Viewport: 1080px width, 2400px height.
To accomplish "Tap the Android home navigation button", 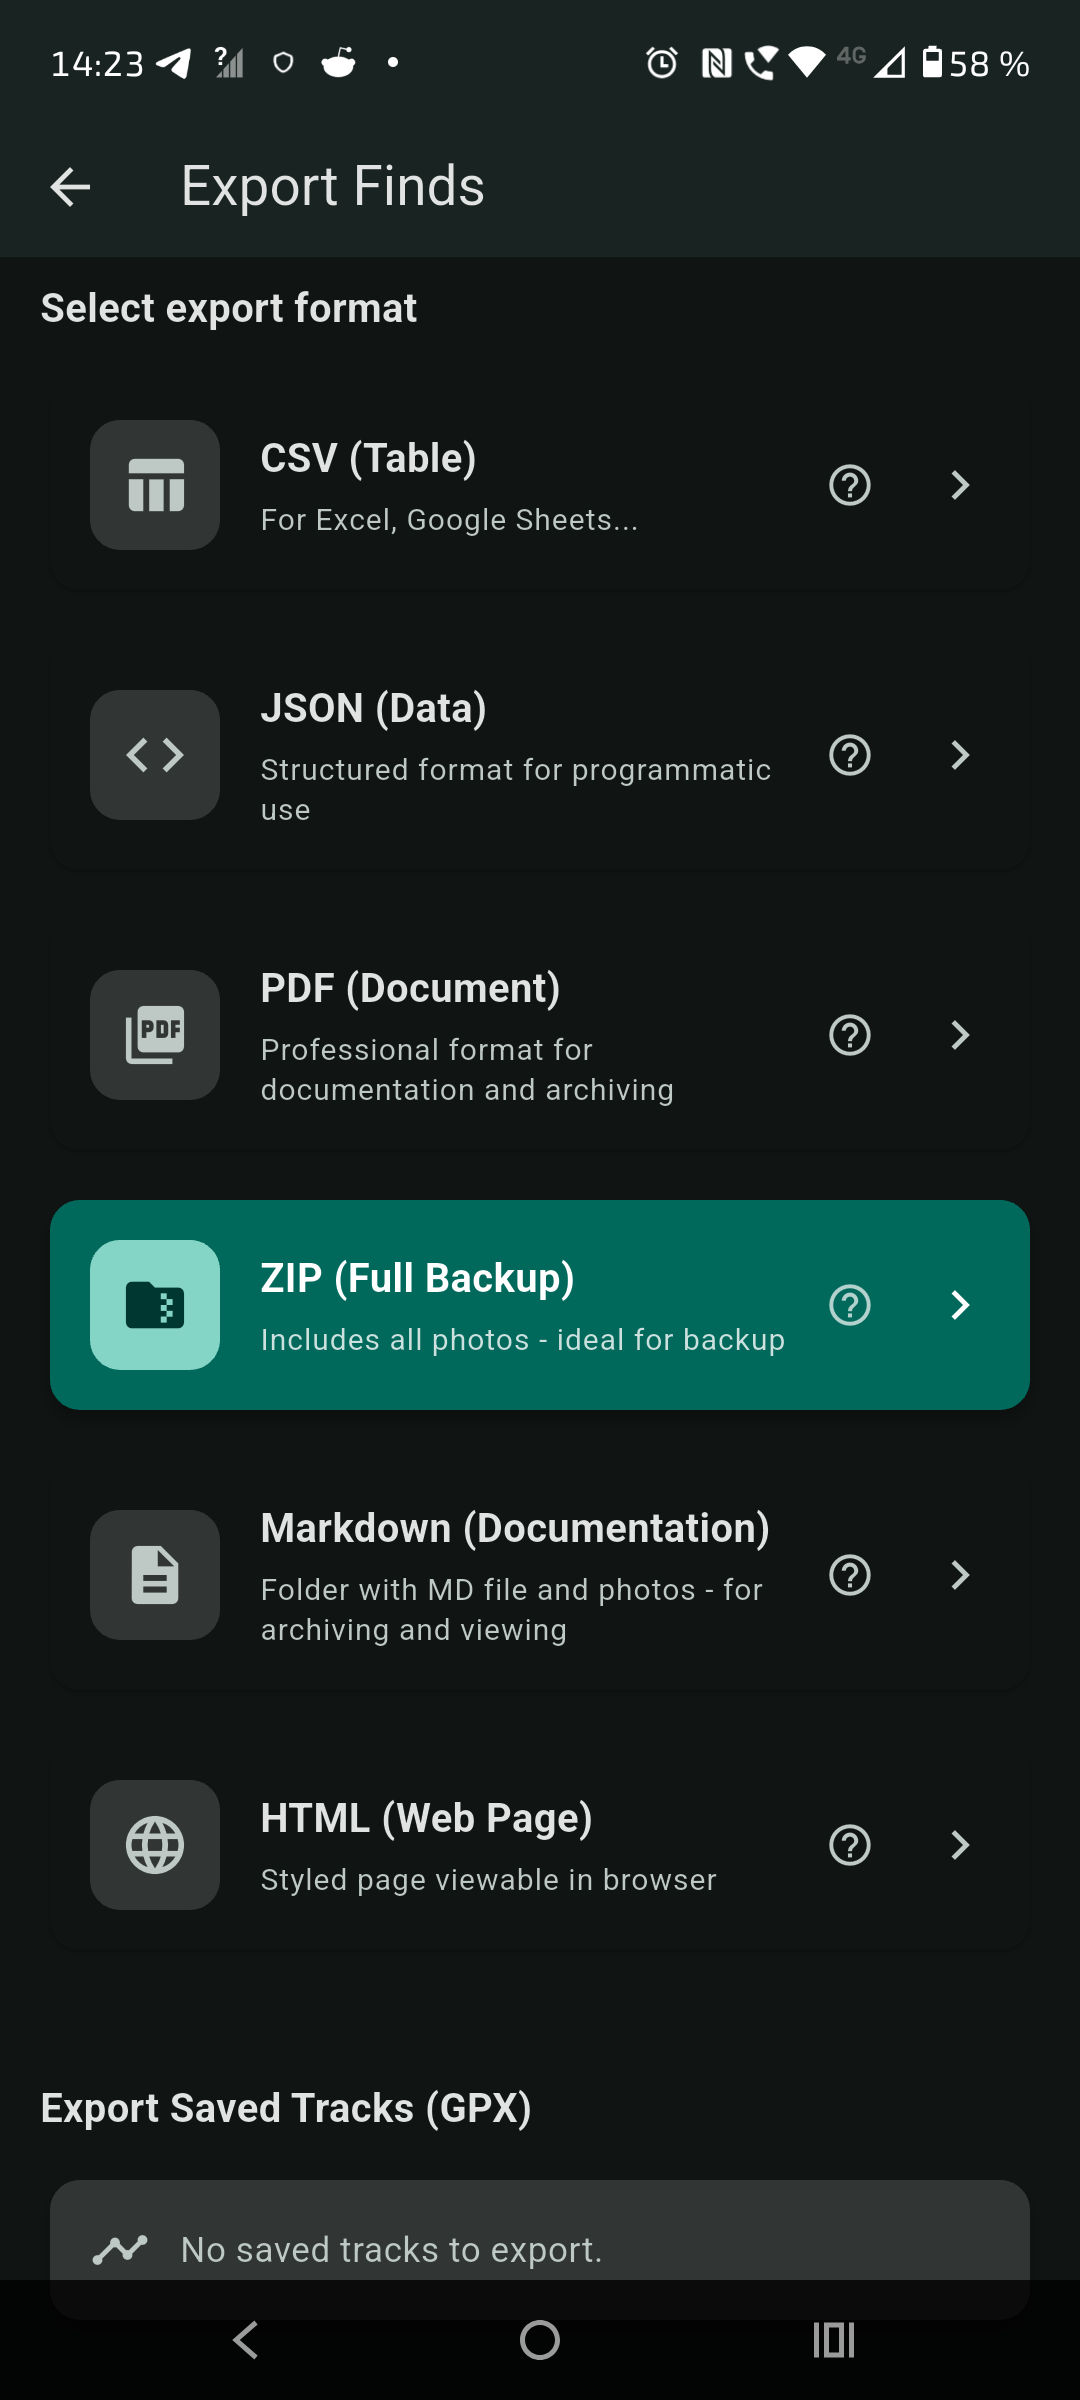I will pyautogui.click(x=540, y=2340).
